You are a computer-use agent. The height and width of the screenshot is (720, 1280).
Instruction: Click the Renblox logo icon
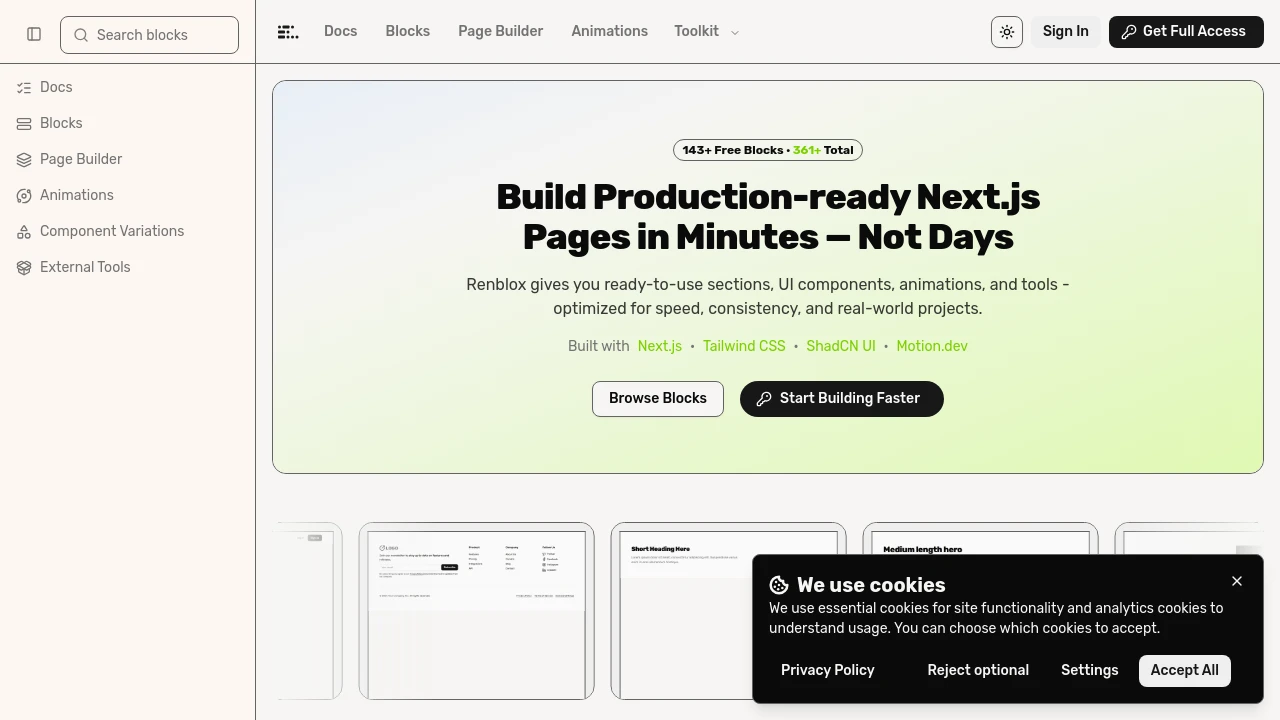pyautogui.click(x=288, y=32)
